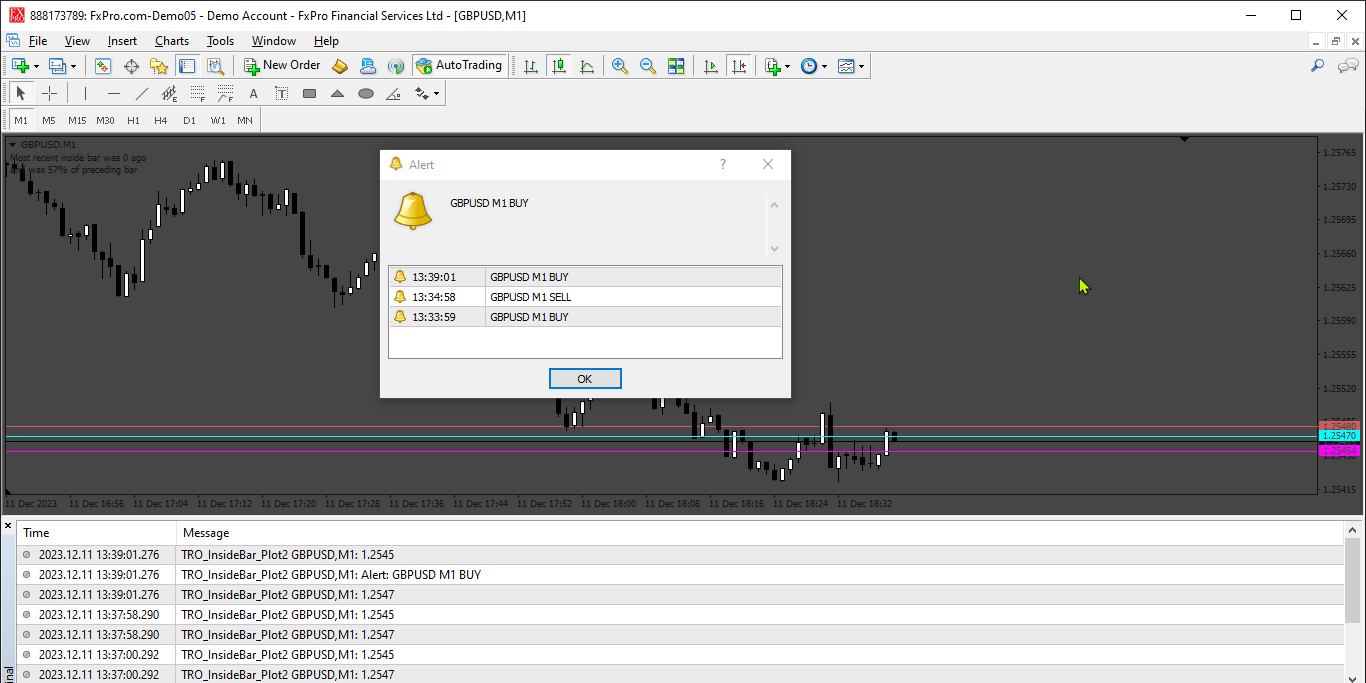Open the File menu
The image size is (1366, 683).
pos(38,41)
